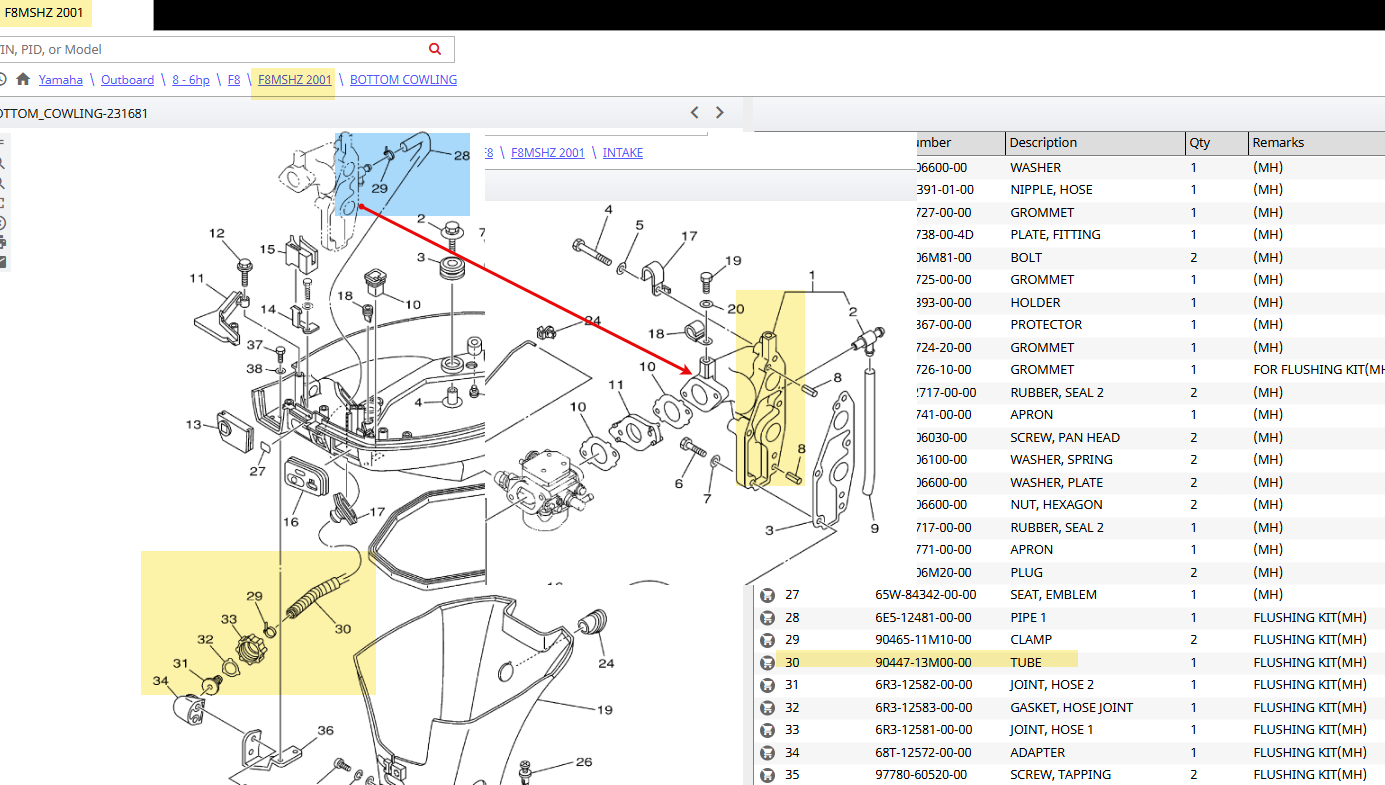The height and width of the screenshot is (785, 1385).
Task: Open the INTAKE breadcrumb link
Action: coord(623,153)
